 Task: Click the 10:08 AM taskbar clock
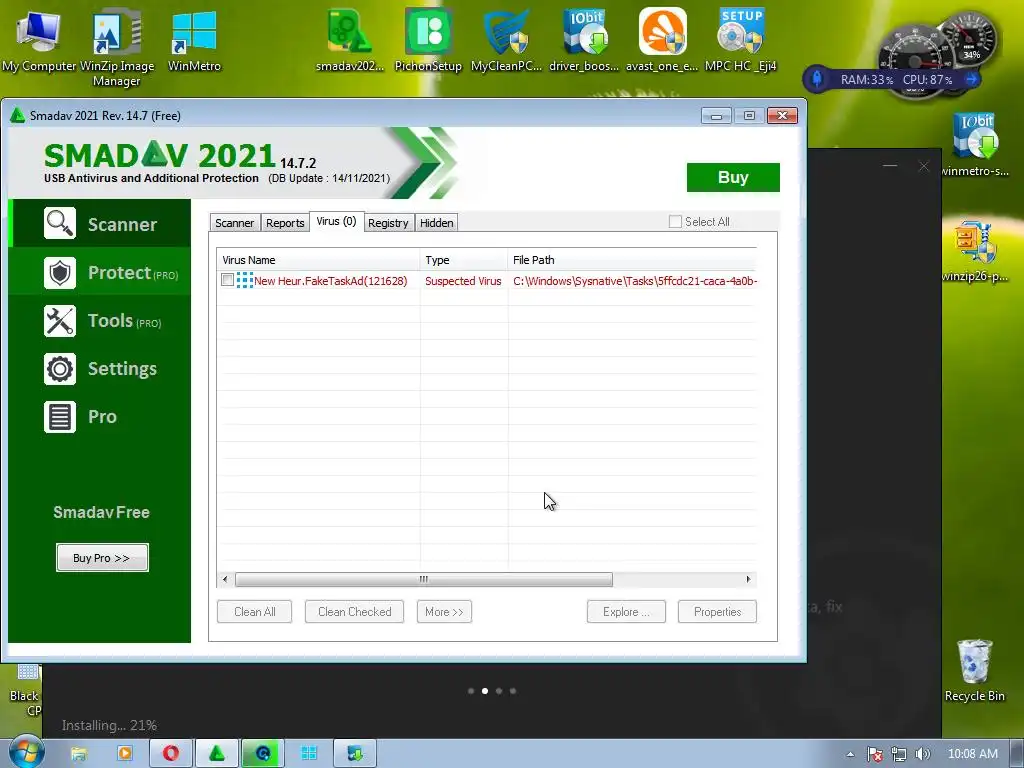[972, 754]
